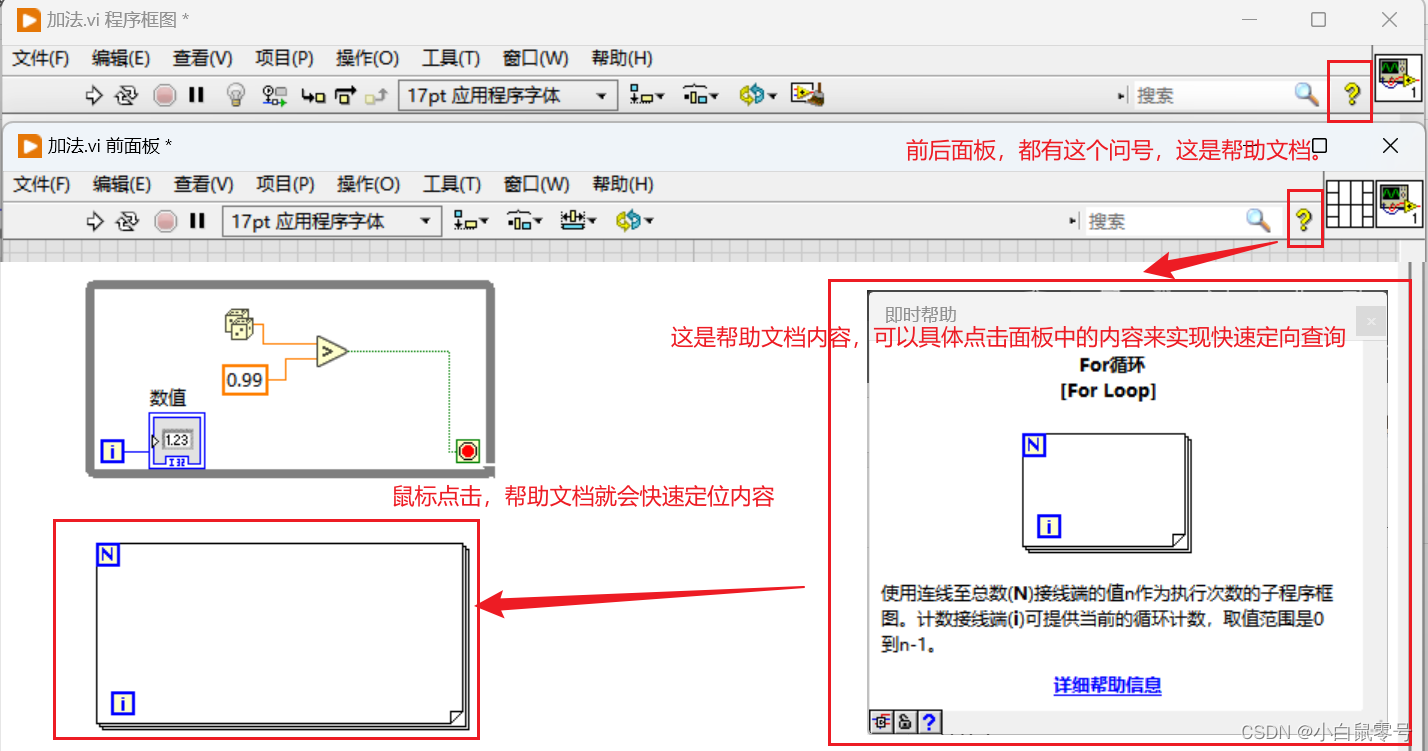Click the 搜索 search field
Viewport: 1428px width, 751px height.
[x=1200, y=94]
